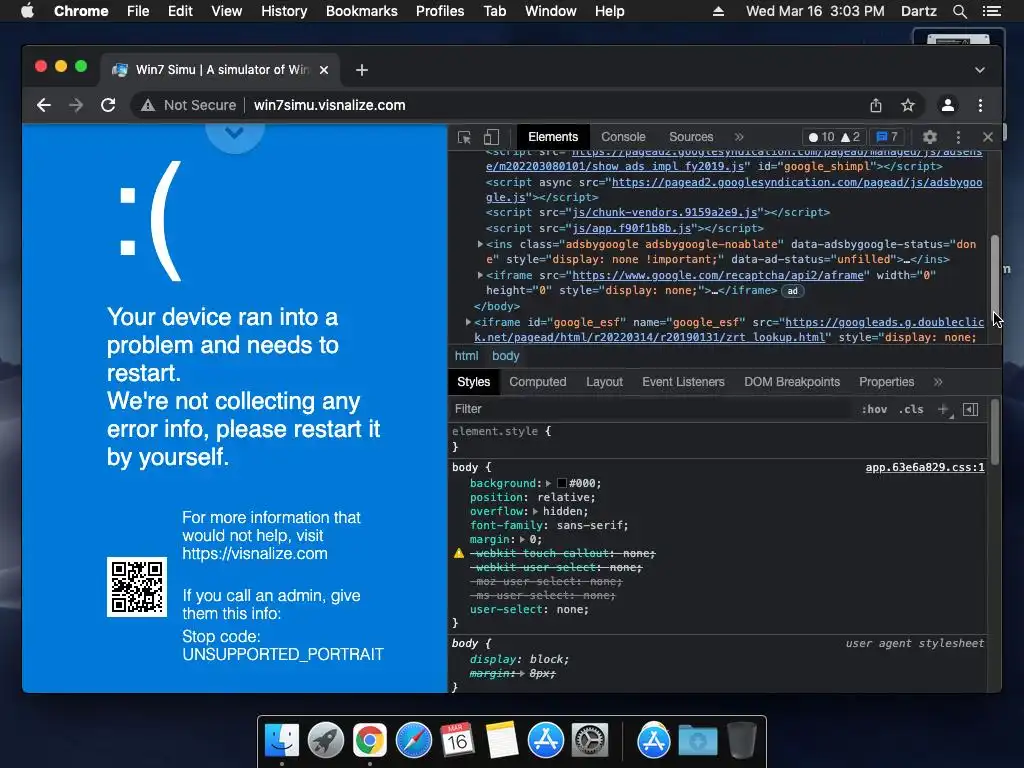The height and width of the screenshot is (768, 1024).
Task: Open the Event Listeners tab
Action: coord(683,382)
